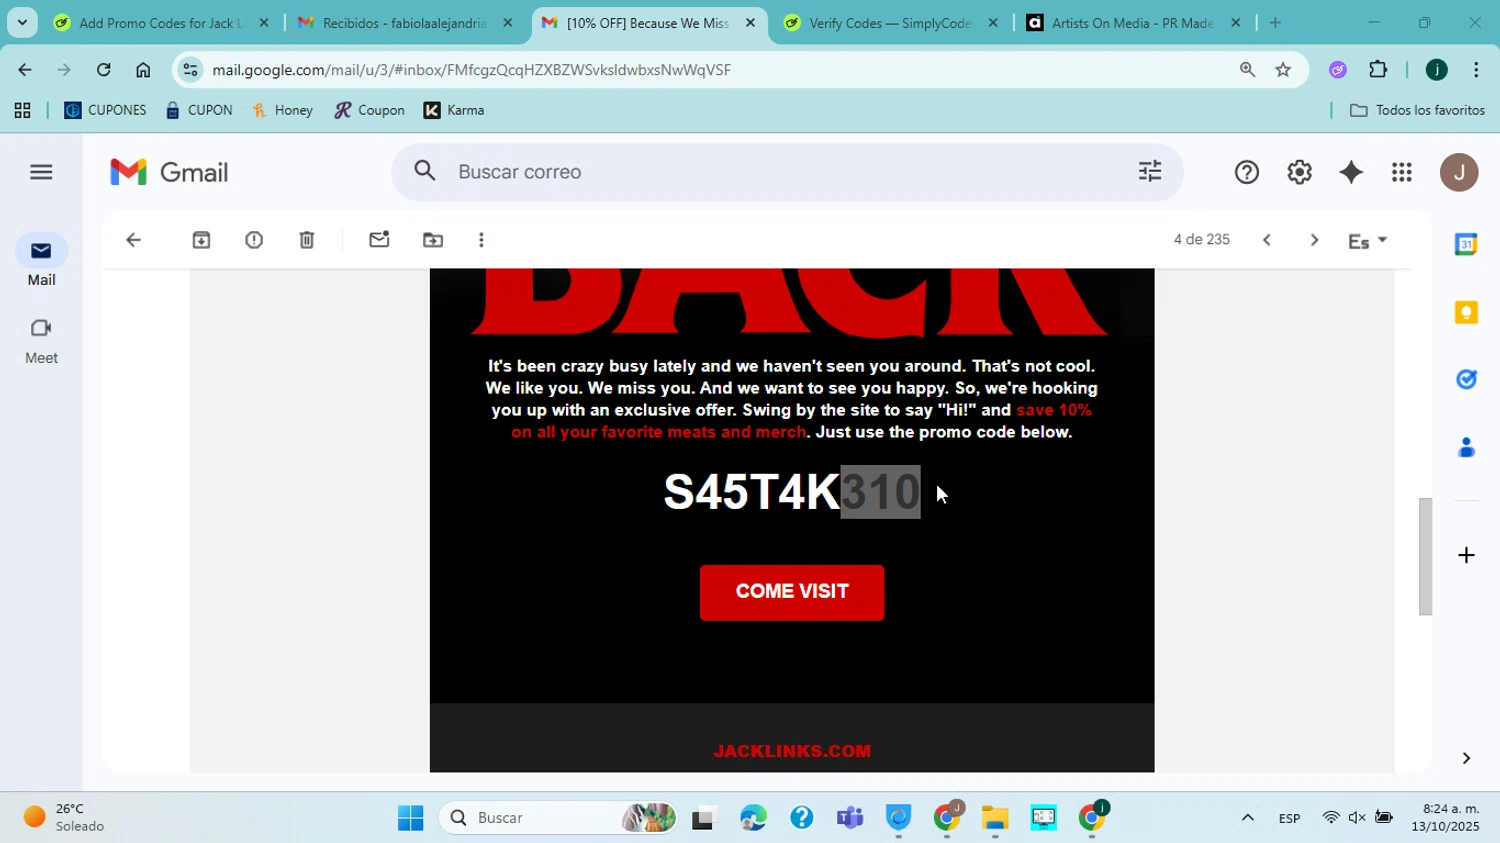The width and height of the screenshot is (1500, 843).
Task: Open Honey bookmark
Action: tap(283, 110)
